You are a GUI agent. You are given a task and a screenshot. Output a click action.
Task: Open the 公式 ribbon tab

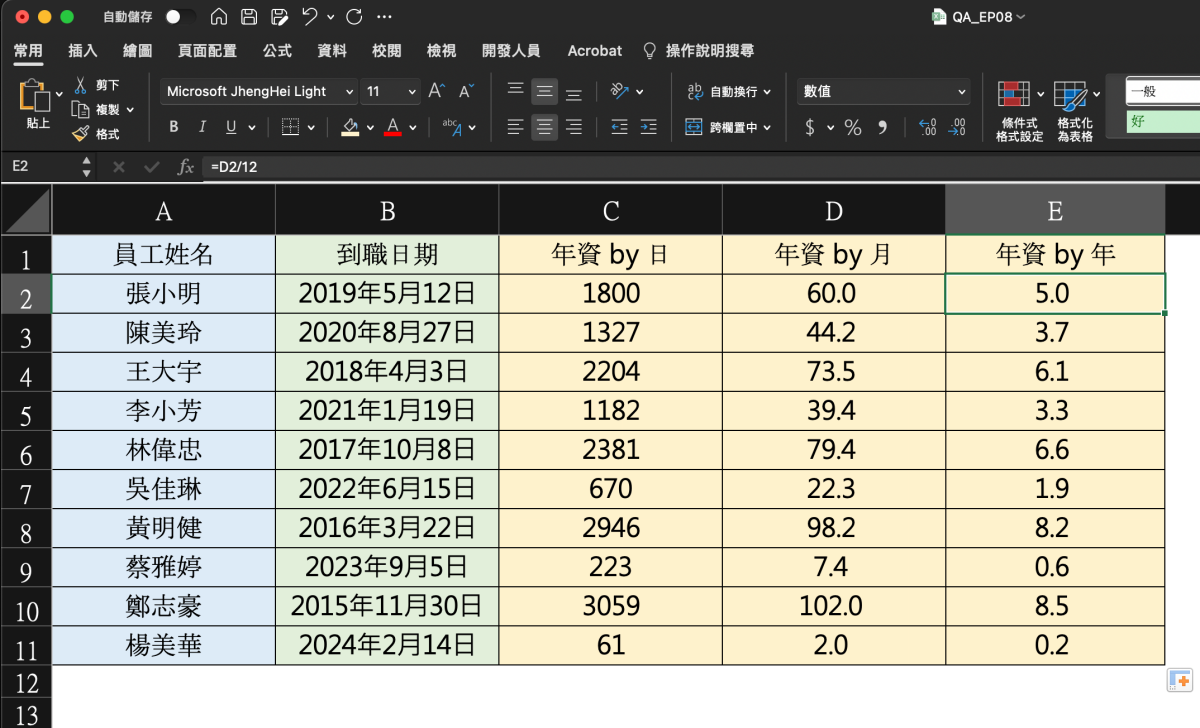(277, 50)
